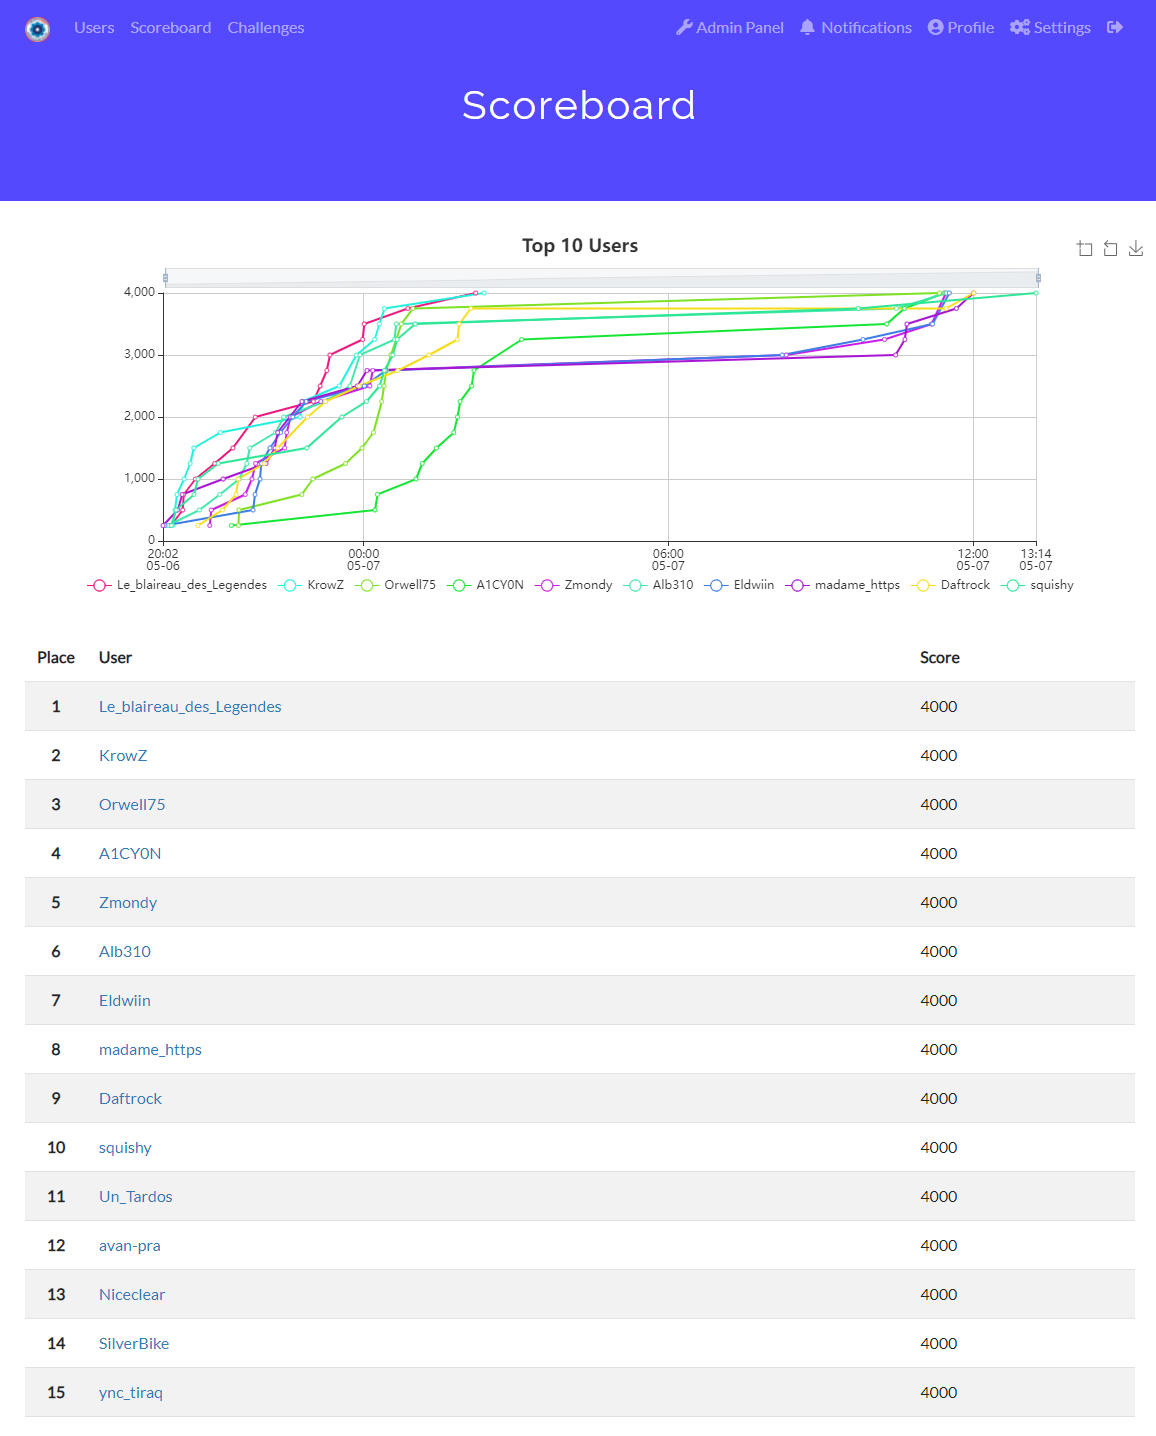Image resolution: width=1156 pixels, height=1436 pixels.
Task: Open squishy user profile link in table
Action: pos(125,1148)
